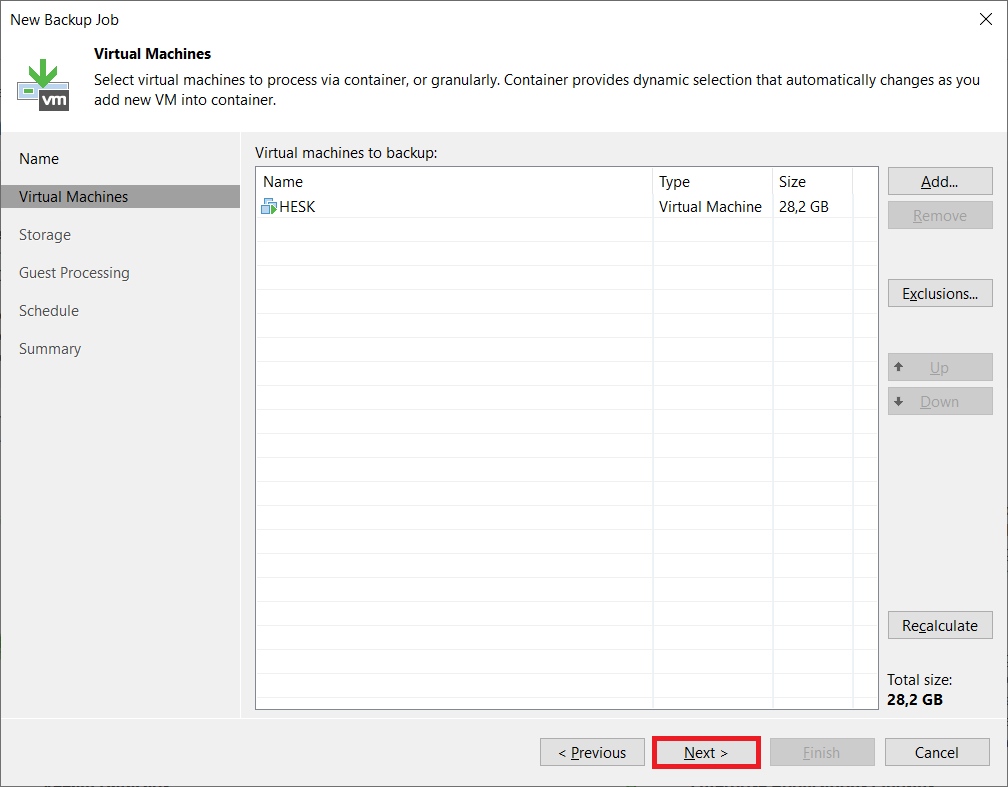
Task: Select the Virtual Machines step
Action: 73,197
